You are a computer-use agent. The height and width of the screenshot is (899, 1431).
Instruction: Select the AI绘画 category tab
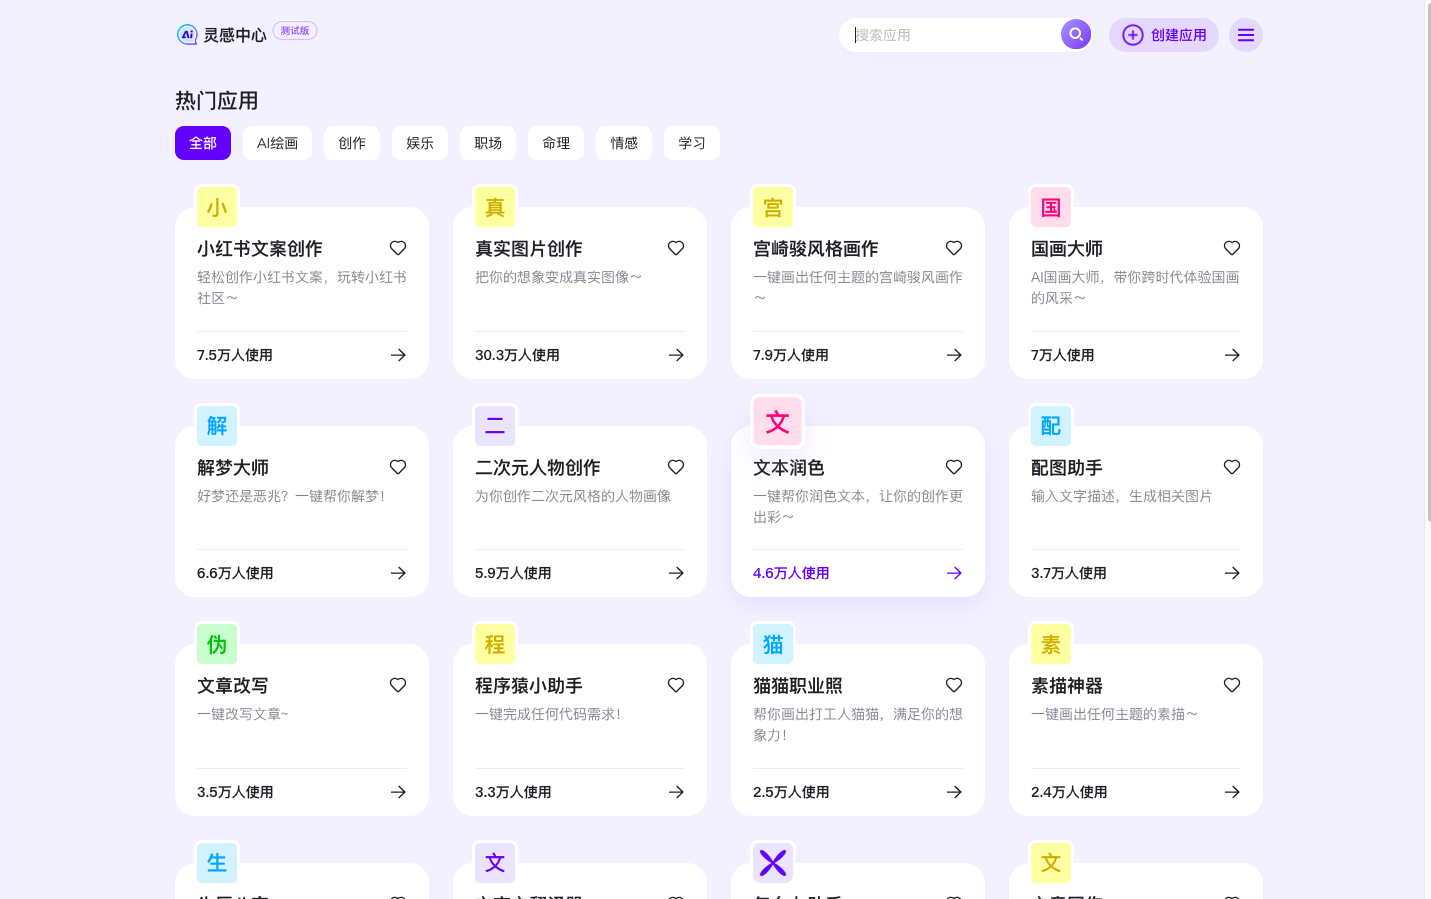(x=277, y=143)
